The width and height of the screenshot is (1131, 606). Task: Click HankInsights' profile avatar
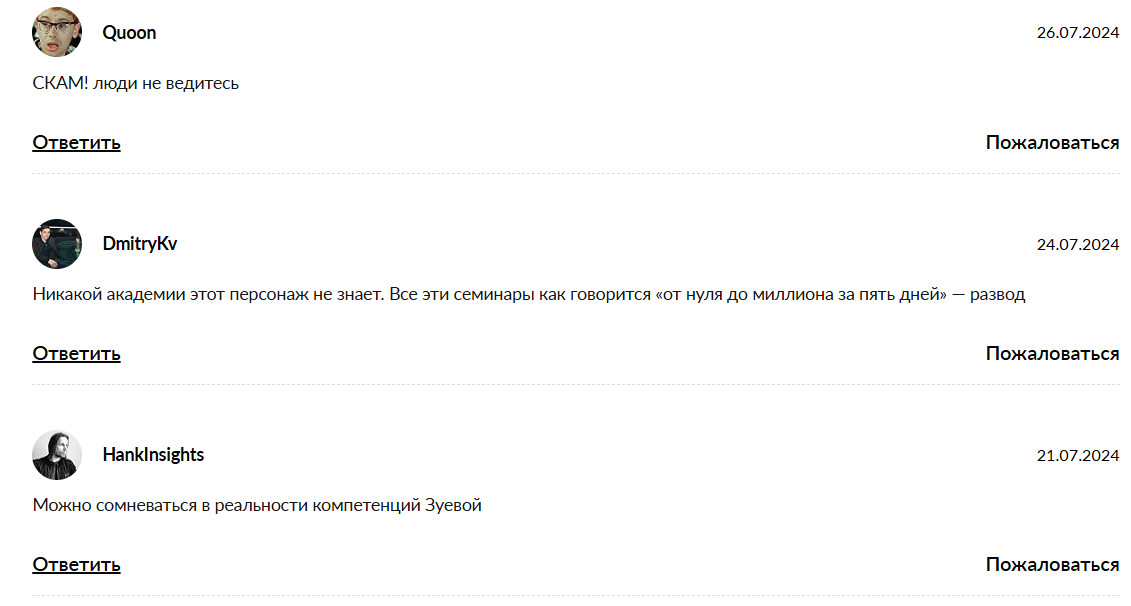57,455
